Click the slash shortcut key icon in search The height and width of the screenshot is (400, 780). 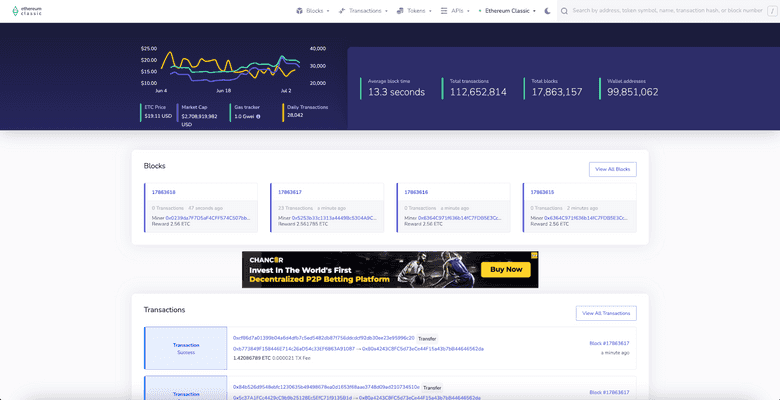772,10
